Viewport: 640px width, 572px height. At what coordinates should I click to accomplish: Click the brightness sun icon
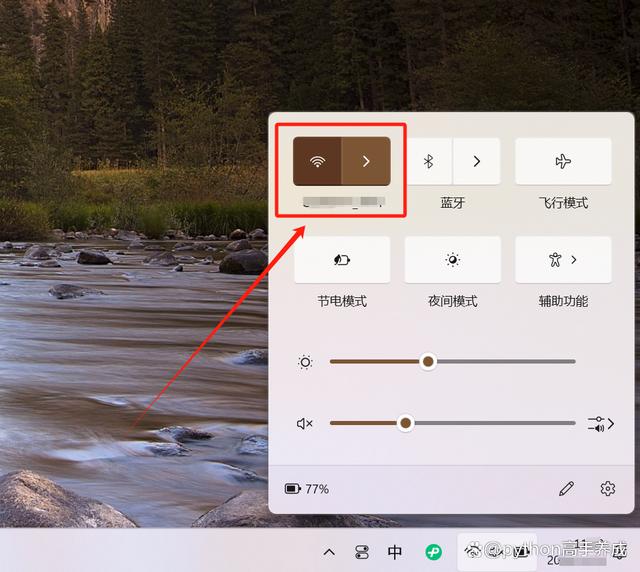click(x=305, y=362)
